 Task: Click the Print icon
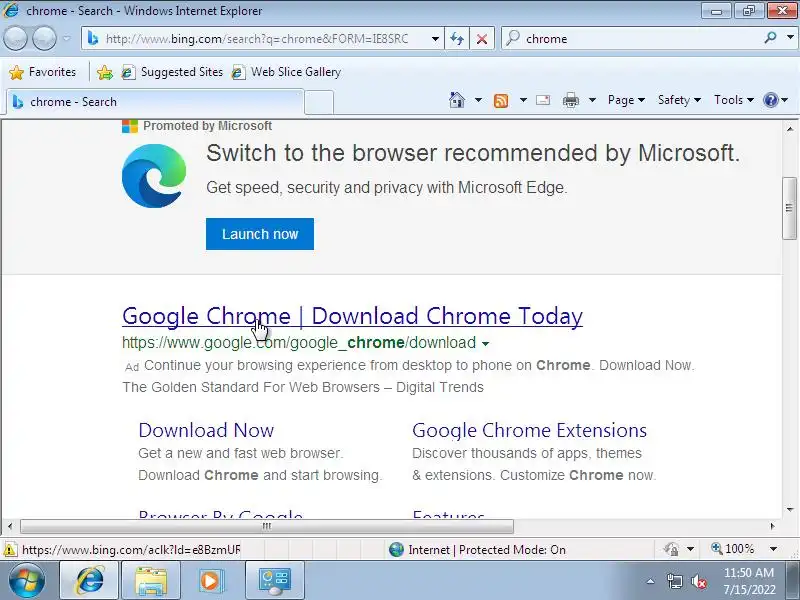coord(570,101)
